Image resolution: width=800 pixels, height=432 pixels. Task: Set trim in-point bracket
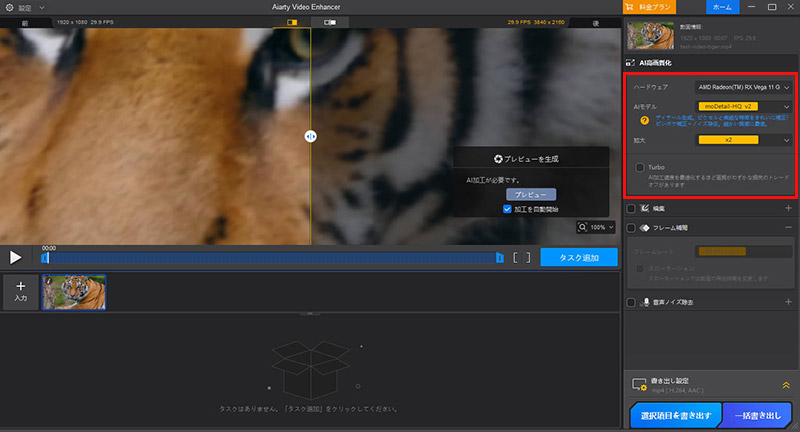pyautogui.click(x=515, y=258)
